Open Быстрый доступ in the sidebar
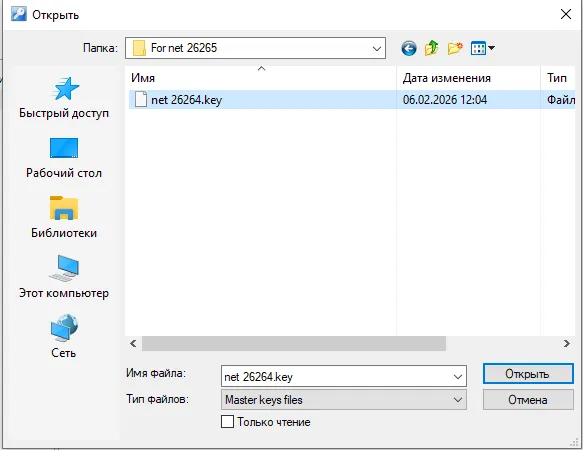The width and height of the screenshot is (583, 450). pyautogui.click(x=64, y=98)
